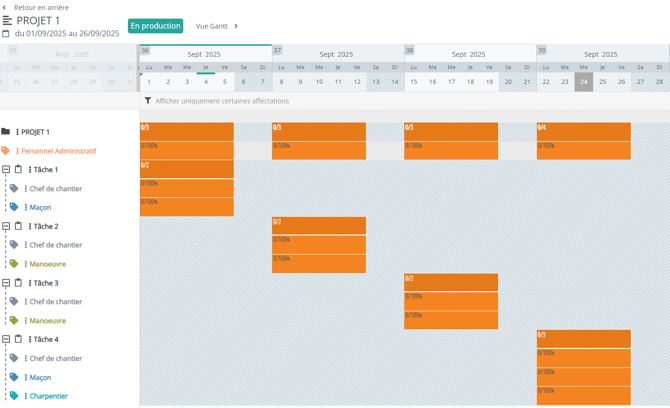
Task: Select highlighted day 24 in the calendar header
Action: (583, 82)
